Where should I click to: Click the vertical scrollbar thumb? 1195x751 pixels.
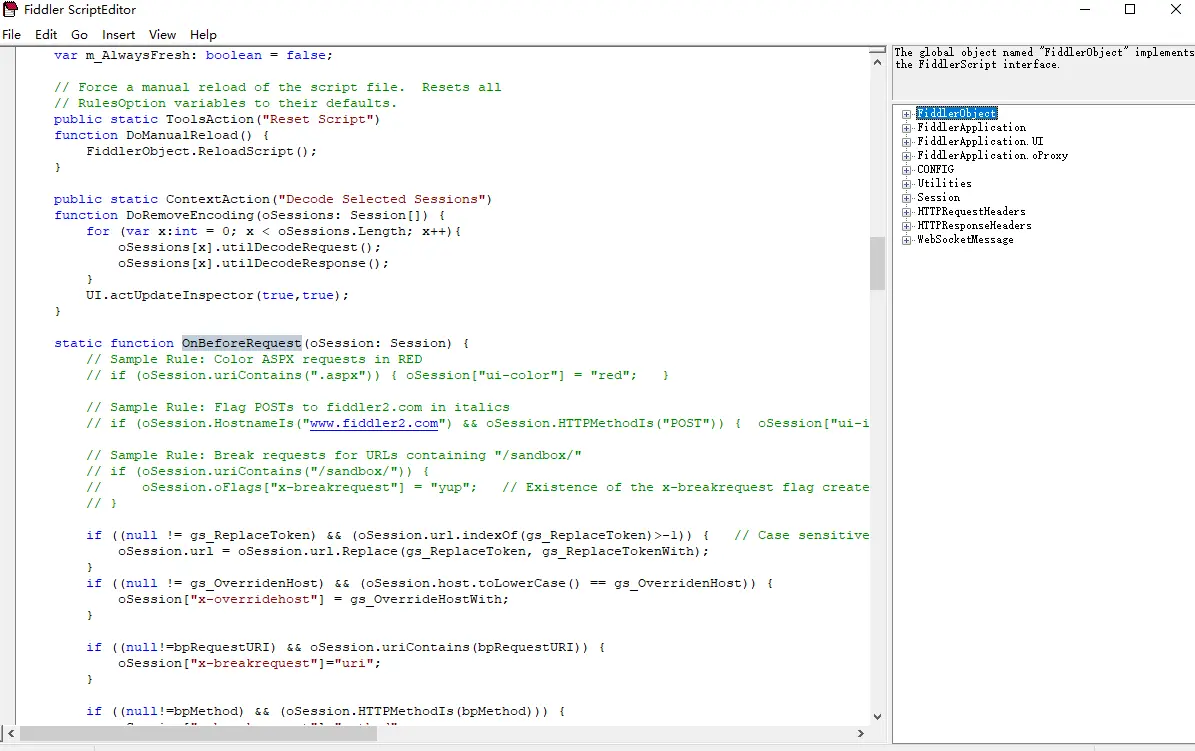coord(877,263)
